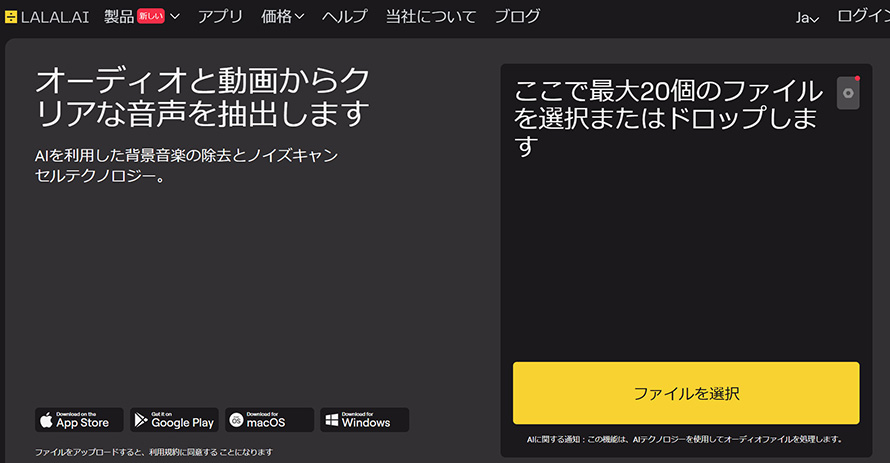The width and height of the screenshot is (890, 463).
Task: Go to the 当社について page
Action: (x=431, y=17)
